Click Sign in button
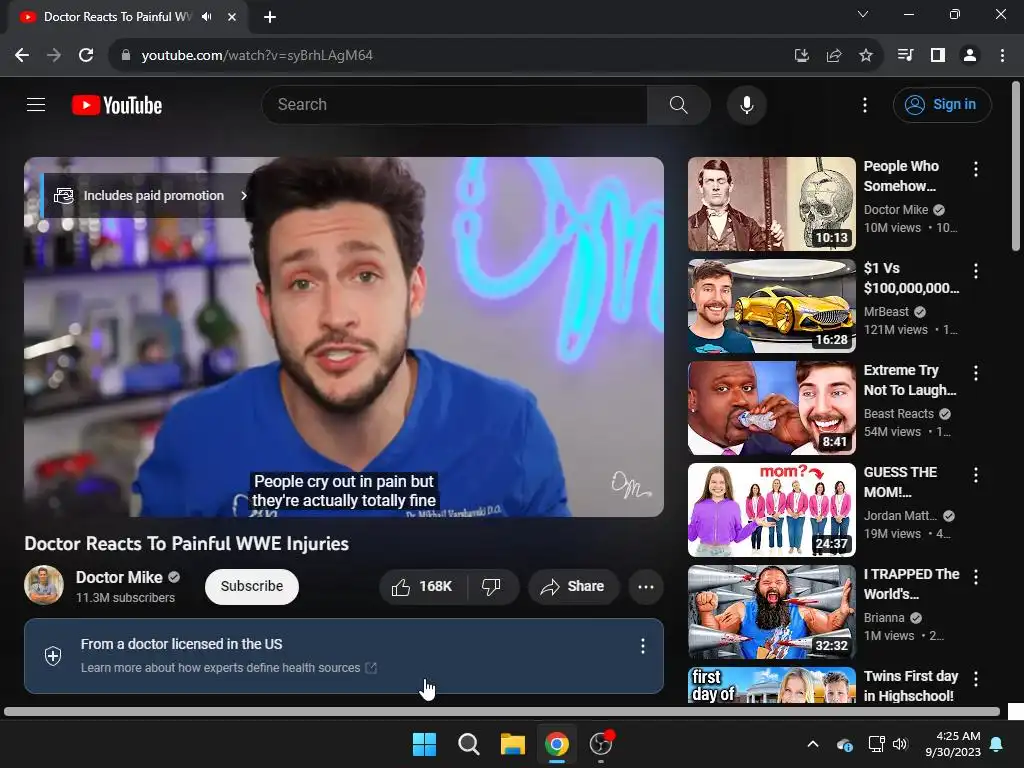This screenshot has width=1024, height=768. tap(942, 104)
